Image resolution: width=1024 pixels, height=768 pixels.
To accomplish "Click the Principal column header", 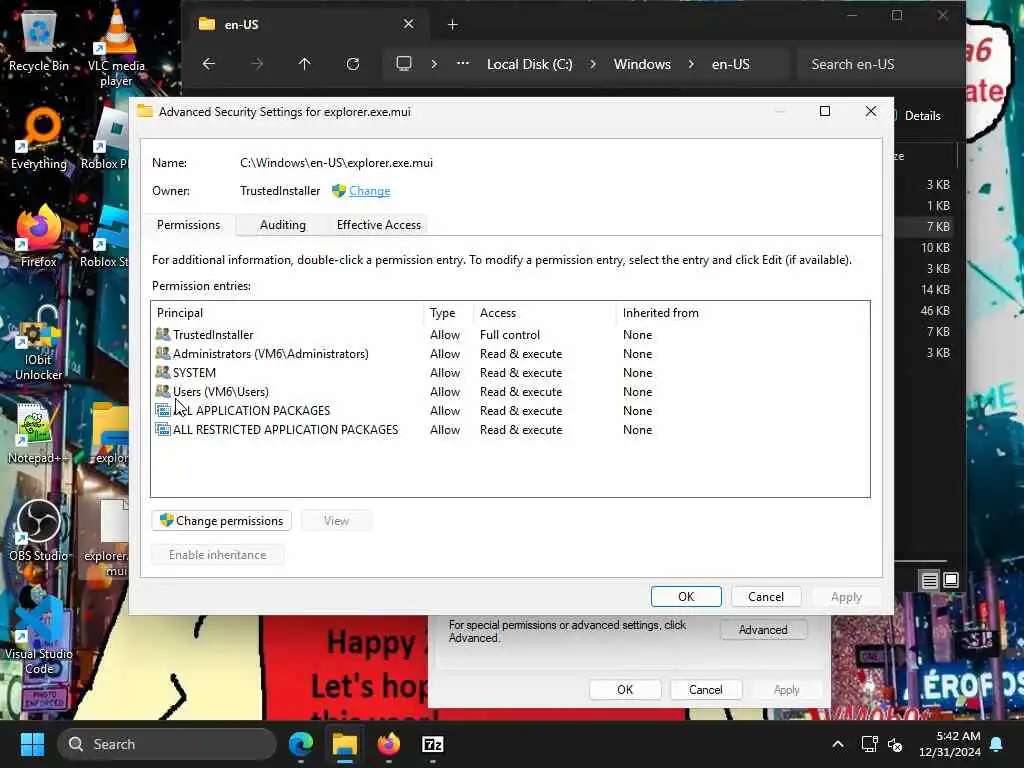I will pos(287,313).
